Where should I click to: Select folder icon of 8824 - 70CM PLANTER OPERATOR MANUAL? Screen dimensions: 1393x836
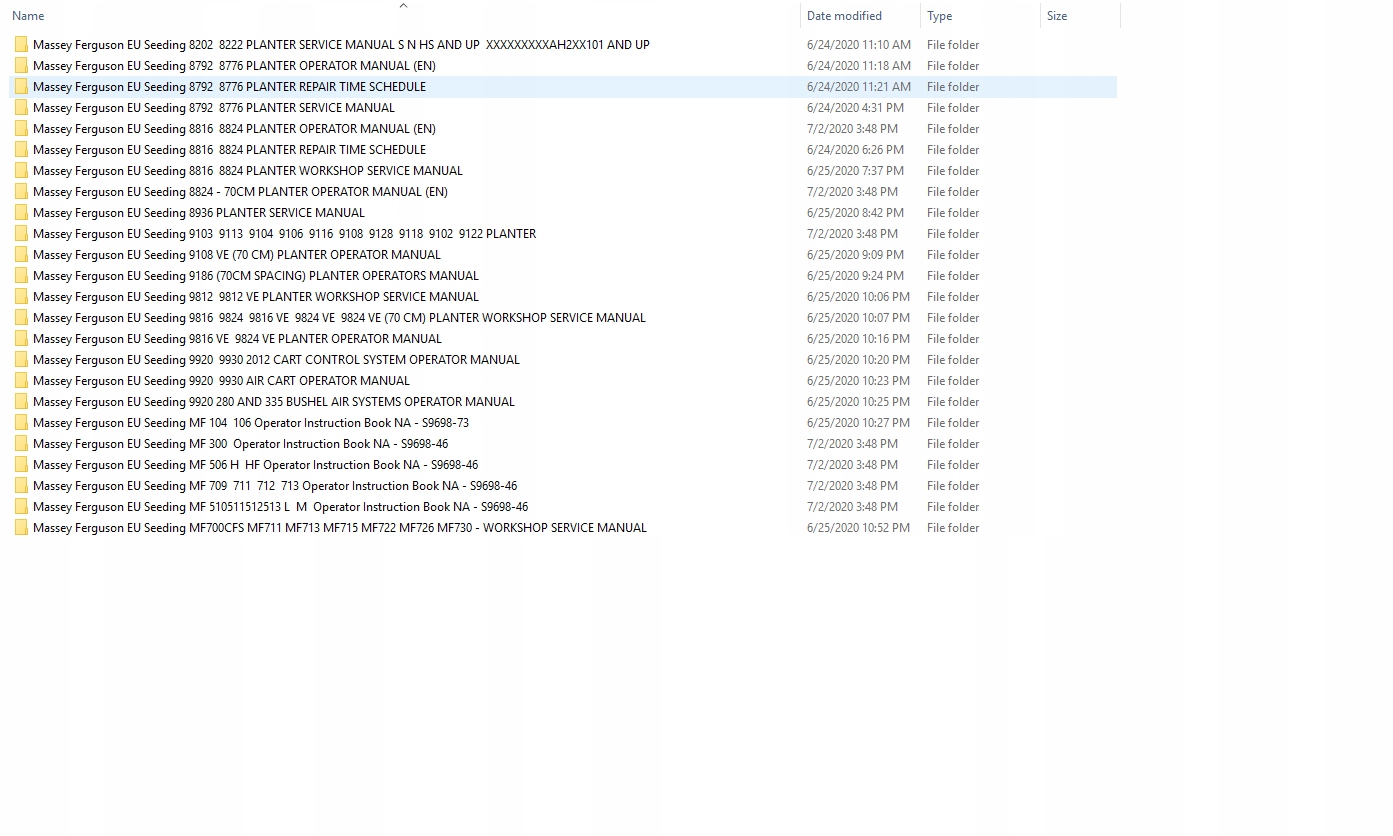(x=21, y=192)
